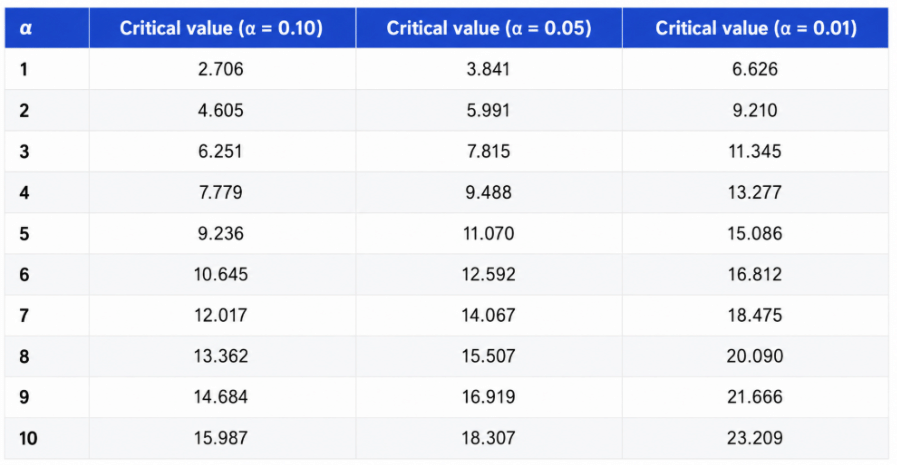
Task: Click the 11.070 cell in row 5
Action: click(x=489, y=233)
